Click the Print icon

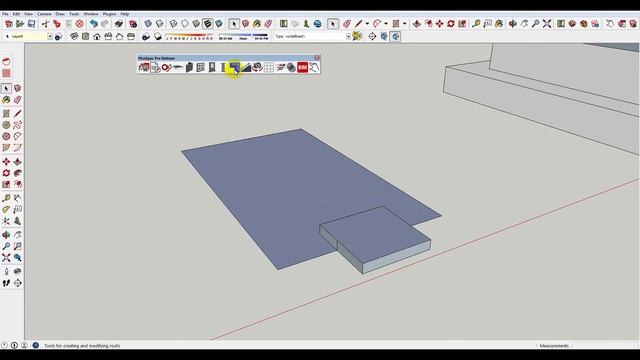[119, 24]
